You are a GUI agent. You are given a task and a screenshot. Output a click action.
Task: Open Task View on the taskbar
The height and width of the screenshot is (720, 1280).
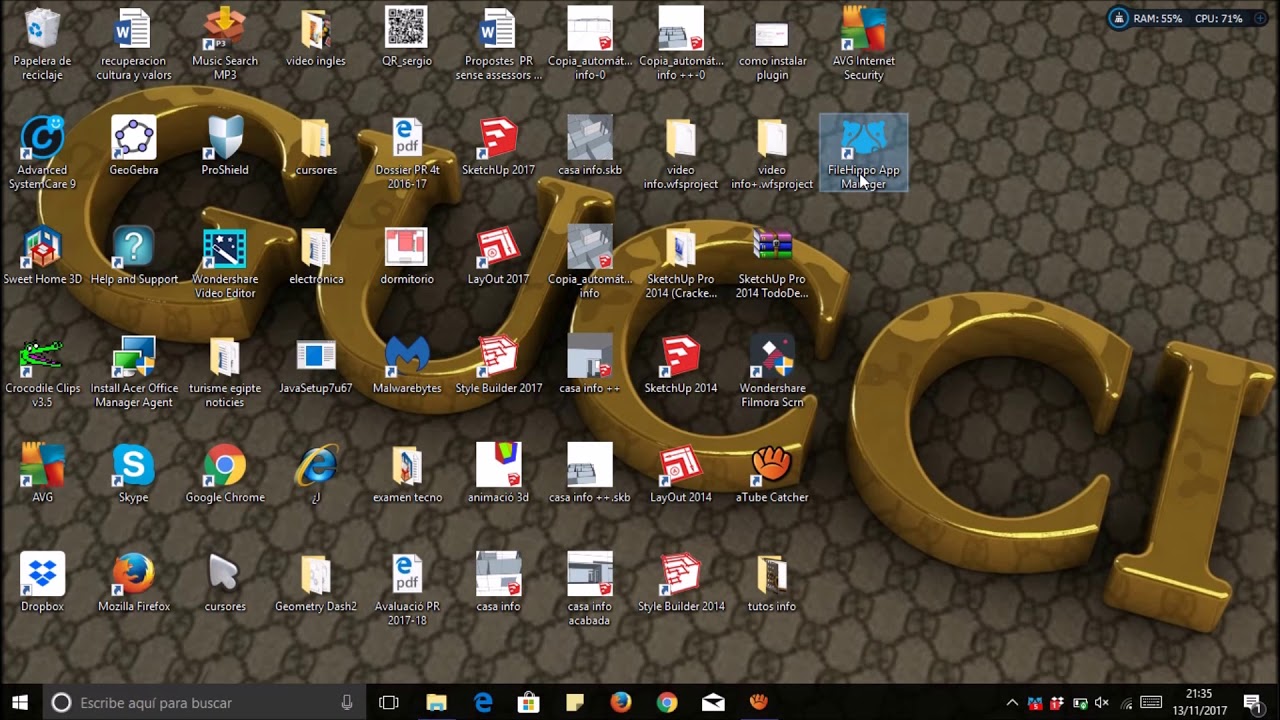click(x=389, y=702)
